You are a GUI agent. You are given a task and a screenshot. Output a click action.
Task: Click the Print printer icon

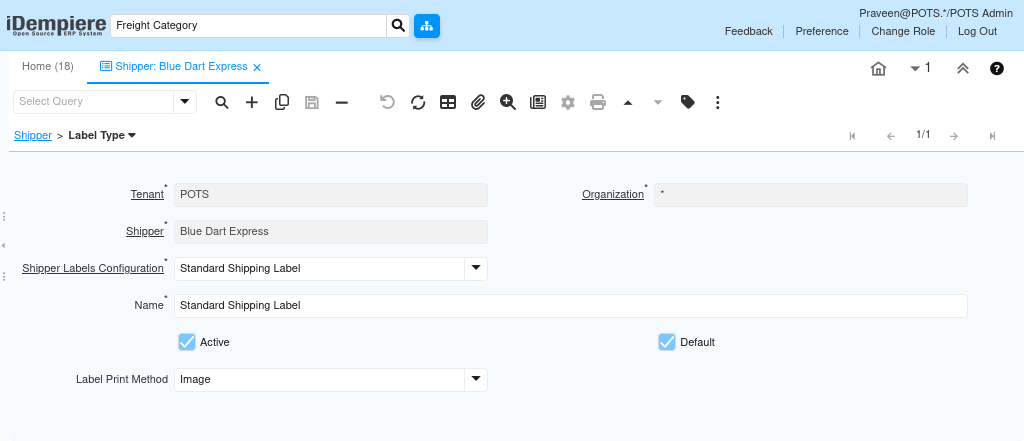point(598,103)
